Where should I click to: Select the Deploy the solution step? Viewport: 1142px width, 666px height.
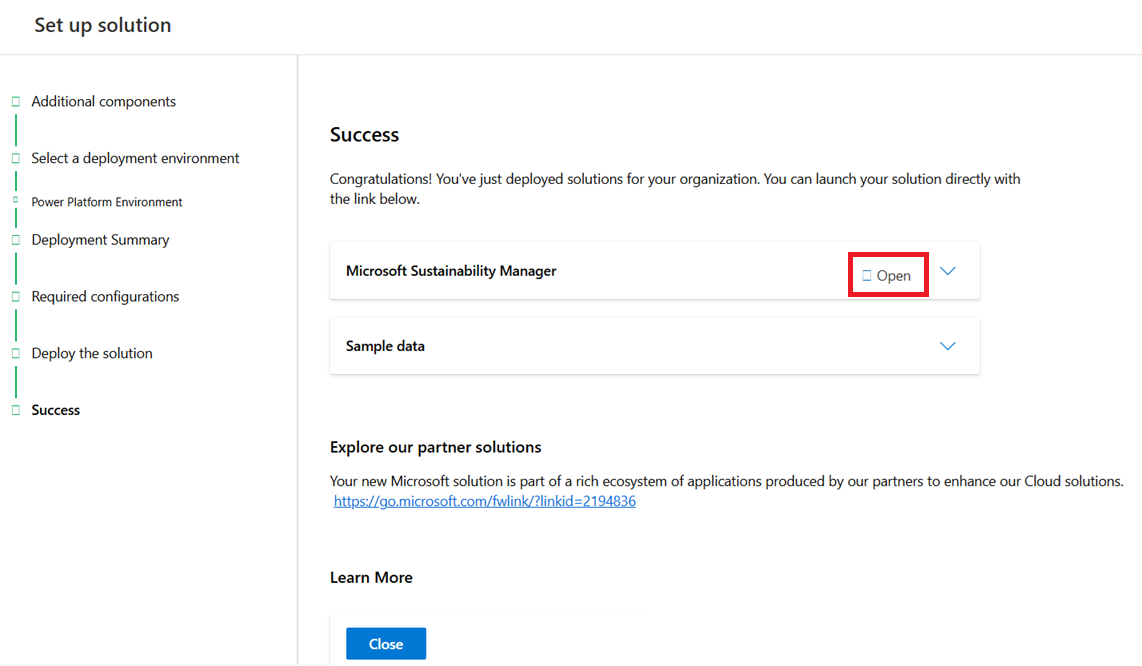pos(92,353)
